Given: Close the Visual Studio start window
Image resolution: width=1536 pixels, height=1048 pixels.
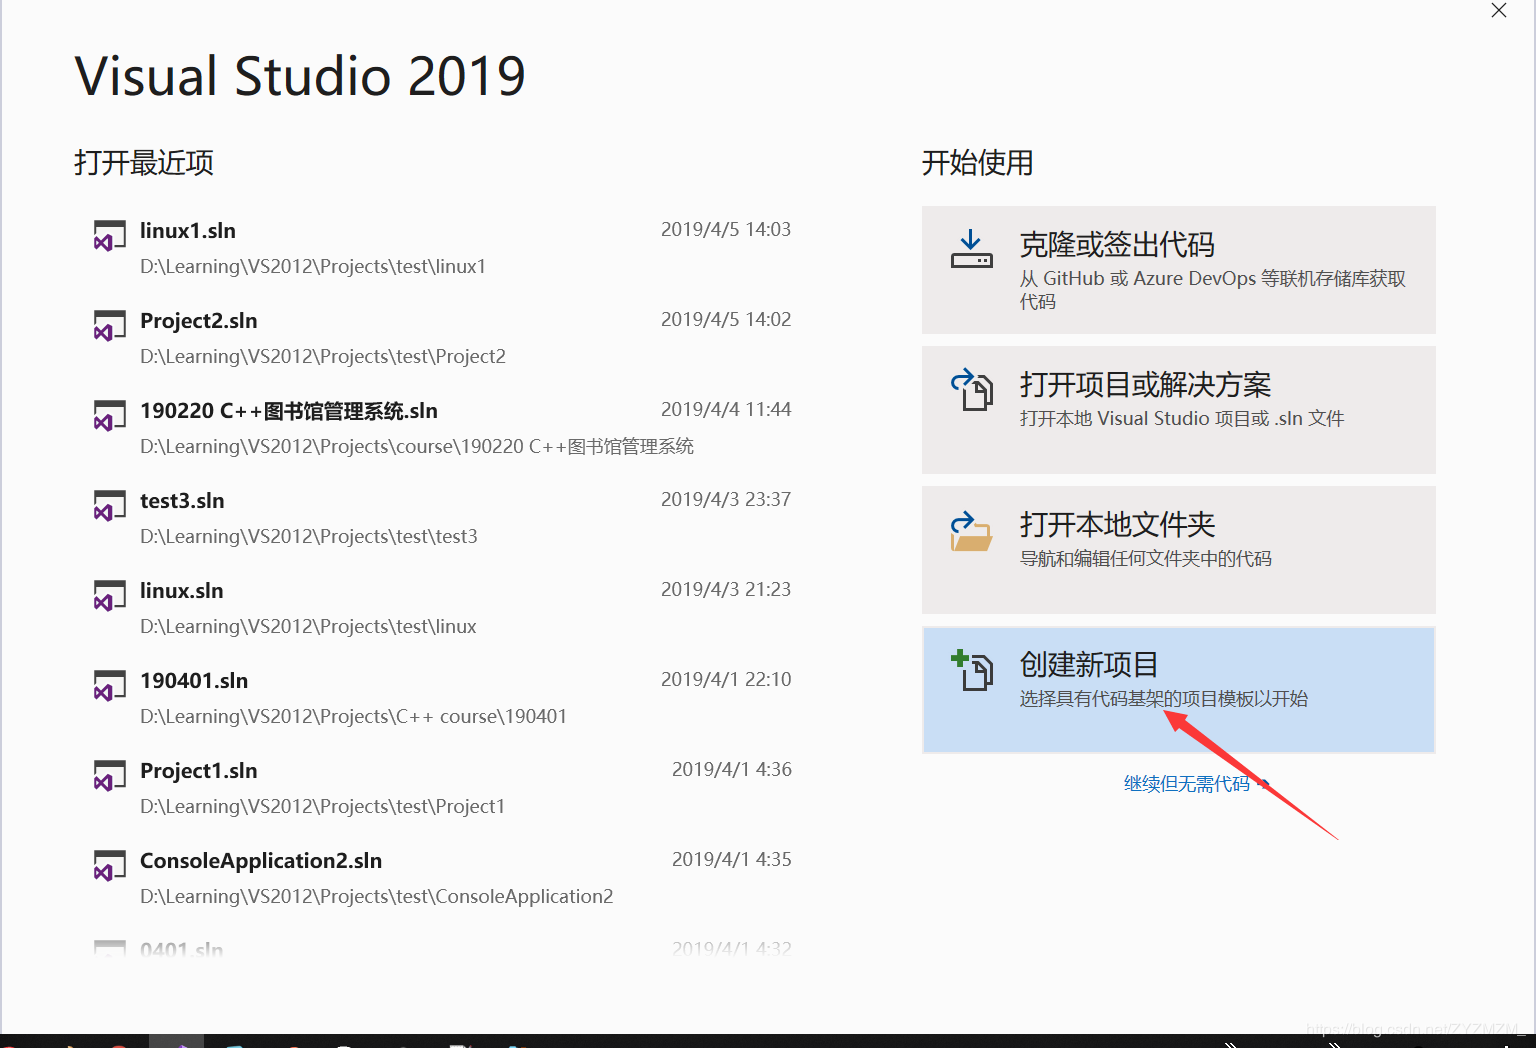Looking at the screenshot, I should click(x=1498, y=11).
